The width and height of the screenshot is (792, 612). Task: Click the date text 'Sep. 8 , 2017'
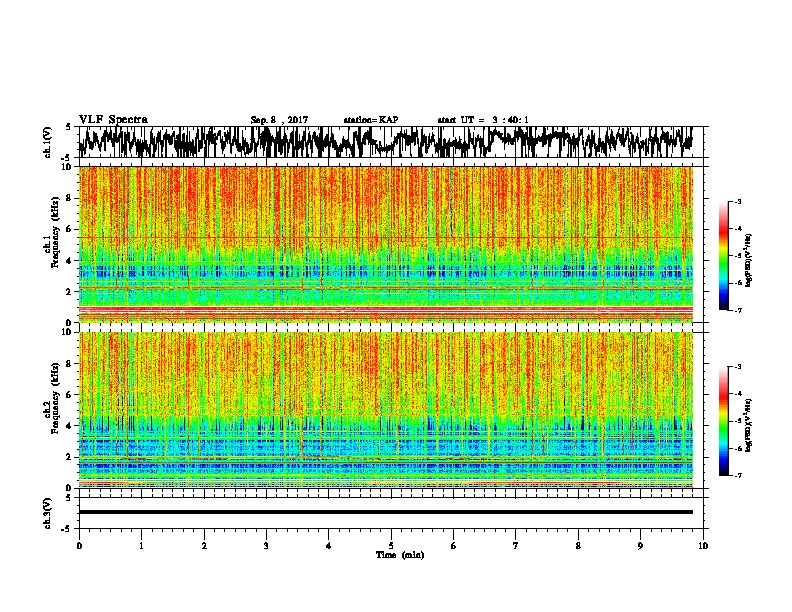pos(279,120)
